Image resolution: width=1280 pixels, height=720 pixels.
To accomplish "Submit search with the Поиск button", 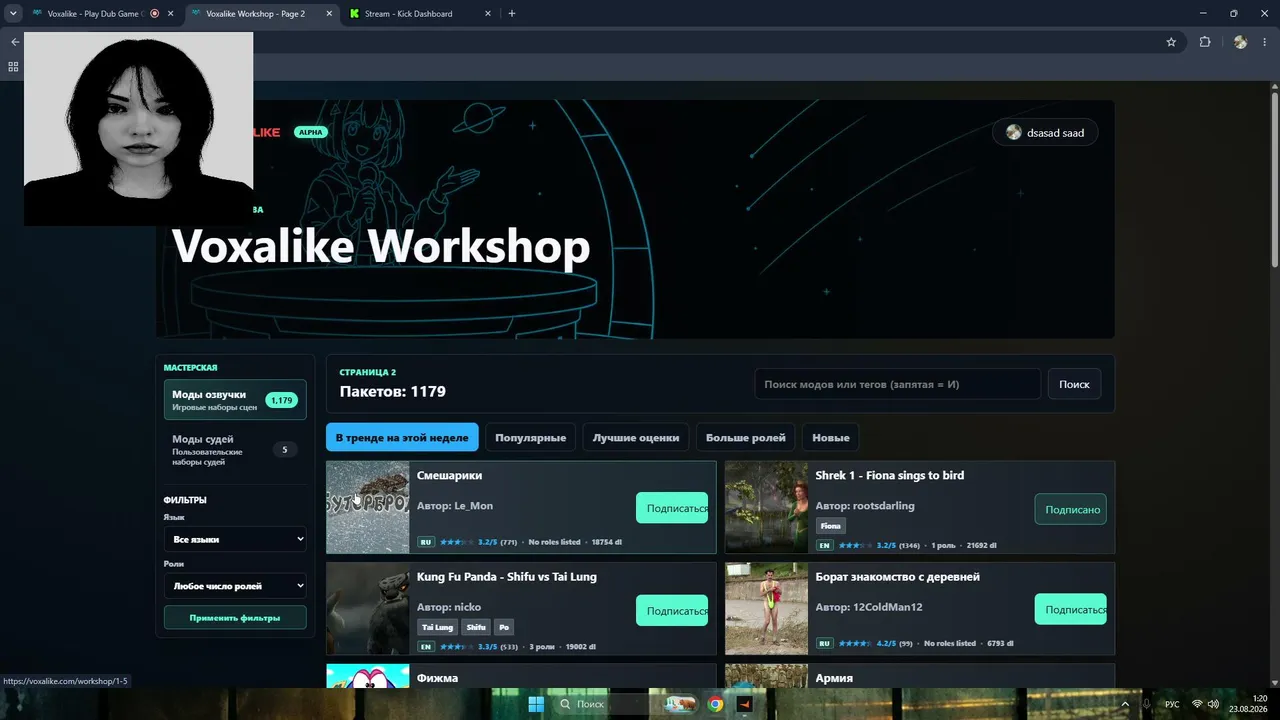I will (1074, 384).
